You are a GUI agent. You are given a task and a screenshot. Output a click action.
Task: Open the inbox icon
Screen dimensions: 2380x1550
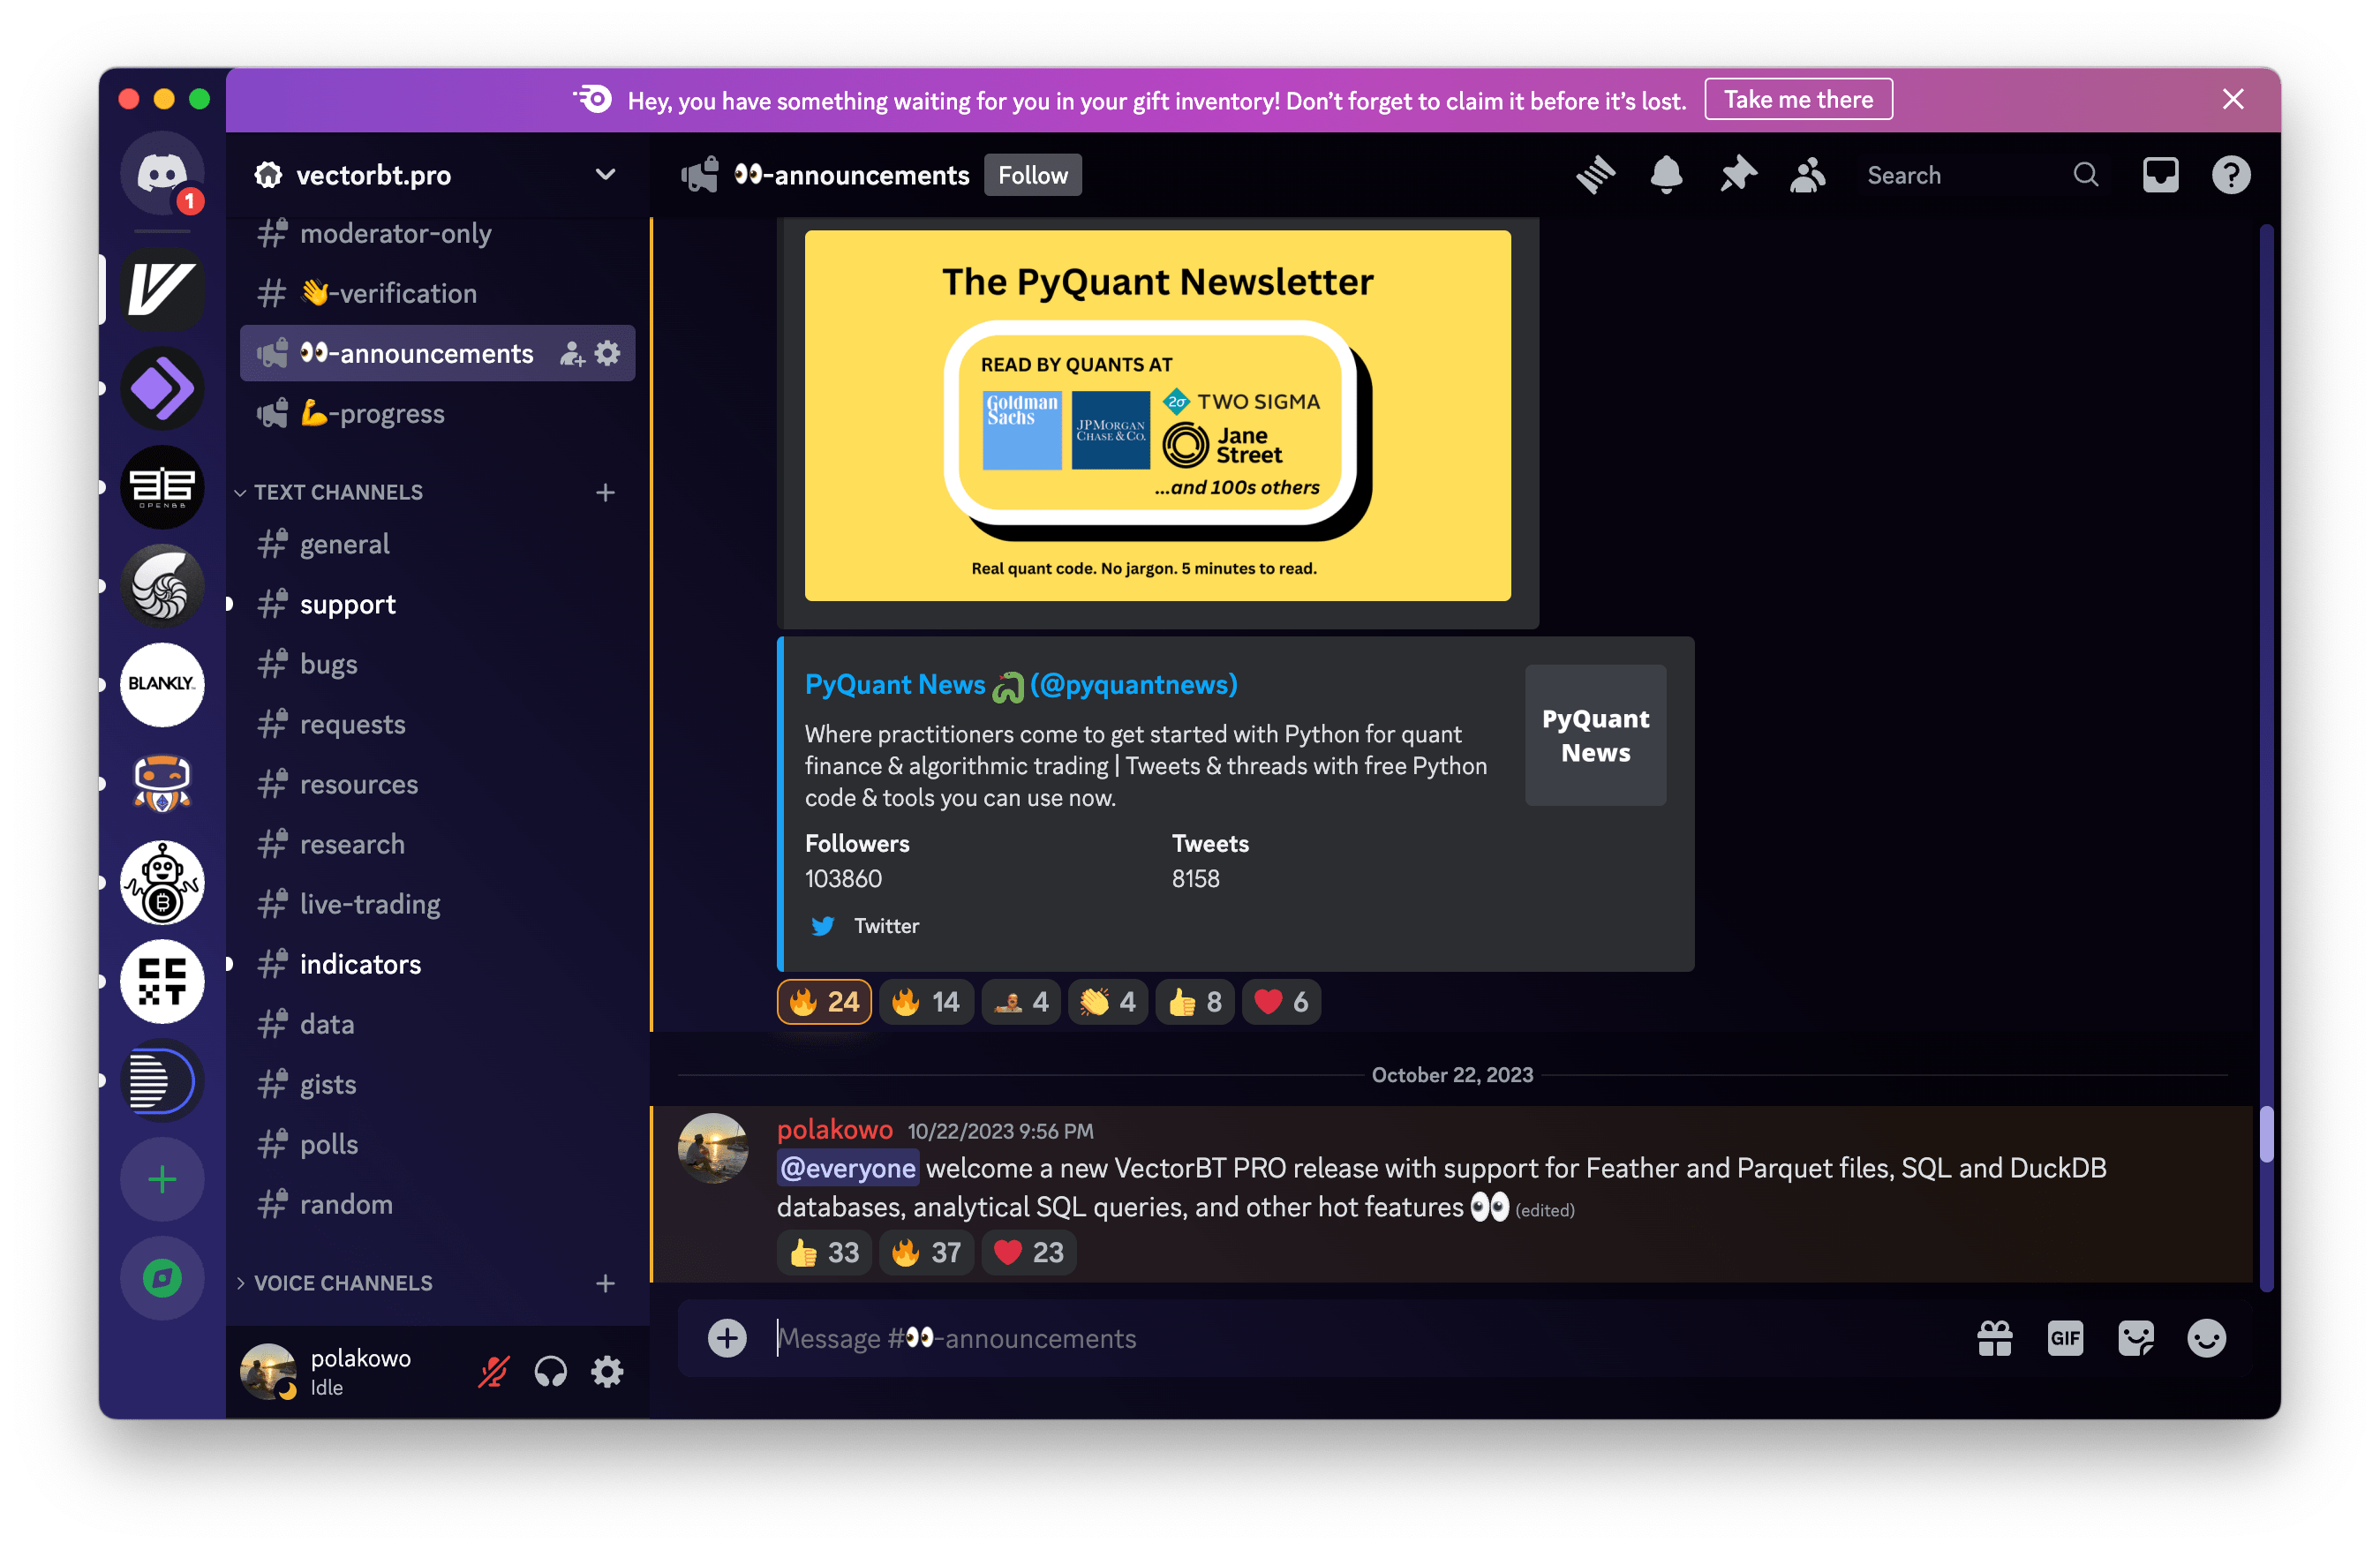pyautogui.click(x=2160, y=175)
